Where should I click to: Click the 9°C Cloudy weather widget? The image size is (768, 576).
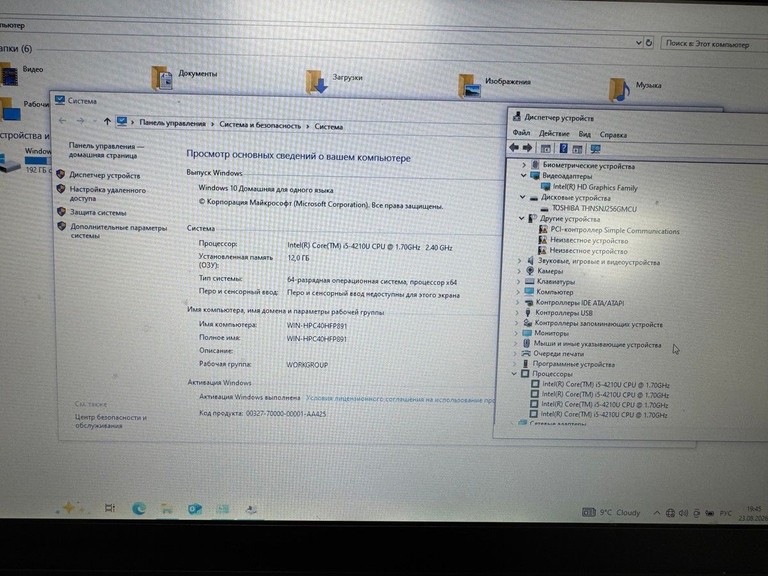point(611,512)
